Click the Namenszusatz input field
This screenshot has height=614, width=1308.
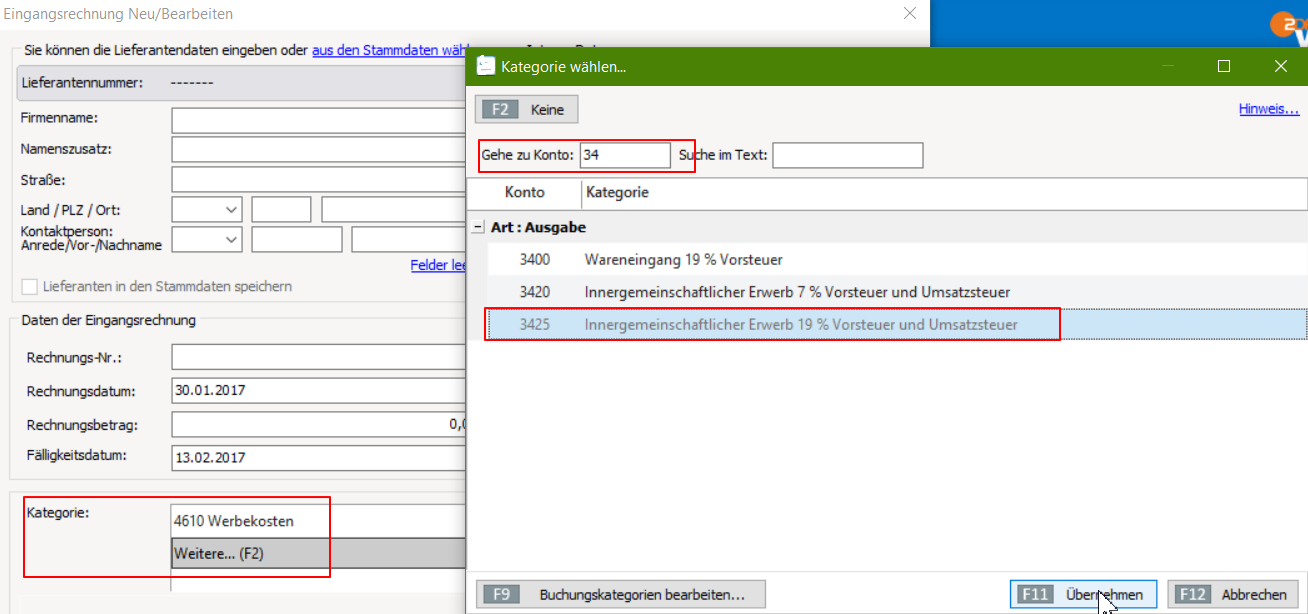tap(319, 150)
